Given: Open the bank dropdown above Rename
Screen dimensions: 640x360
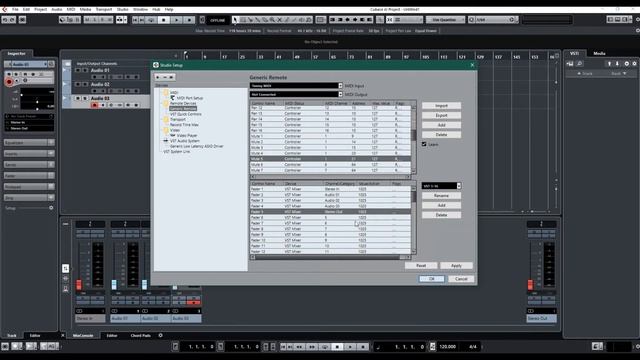Looking at the screenshot, I should coord(441,186).
